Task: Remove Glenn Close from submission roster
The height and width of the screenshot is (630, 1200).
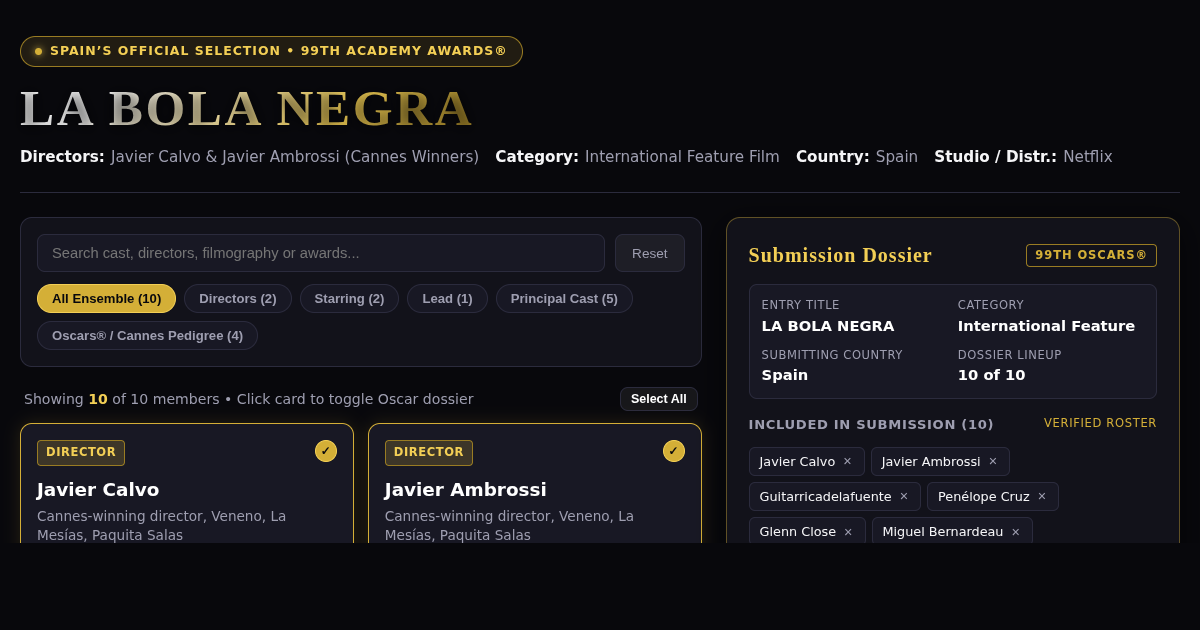Action: [x=848, y=531]
